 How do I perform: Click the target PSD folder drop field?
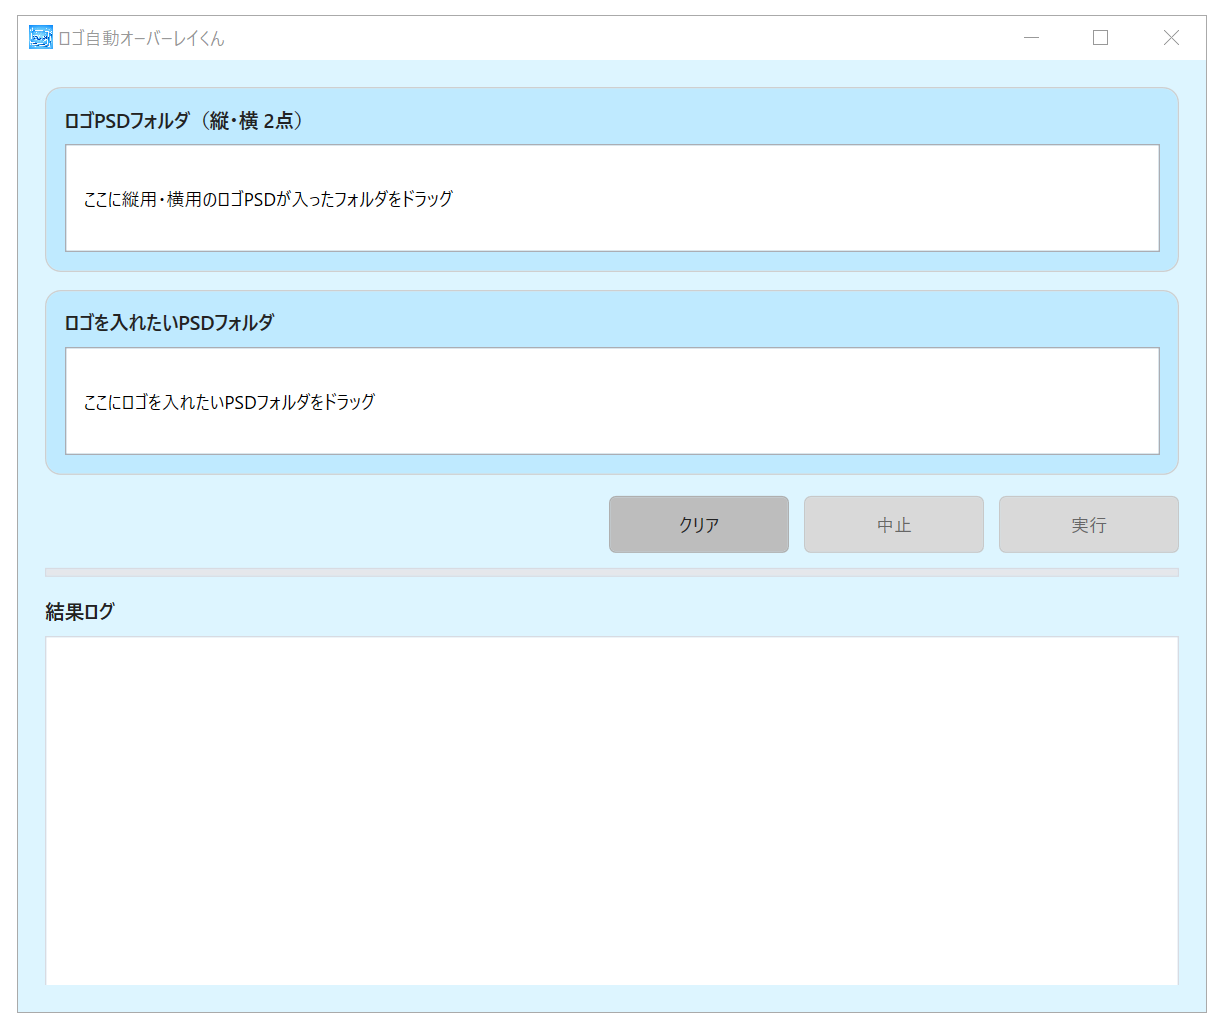(612, 401)
